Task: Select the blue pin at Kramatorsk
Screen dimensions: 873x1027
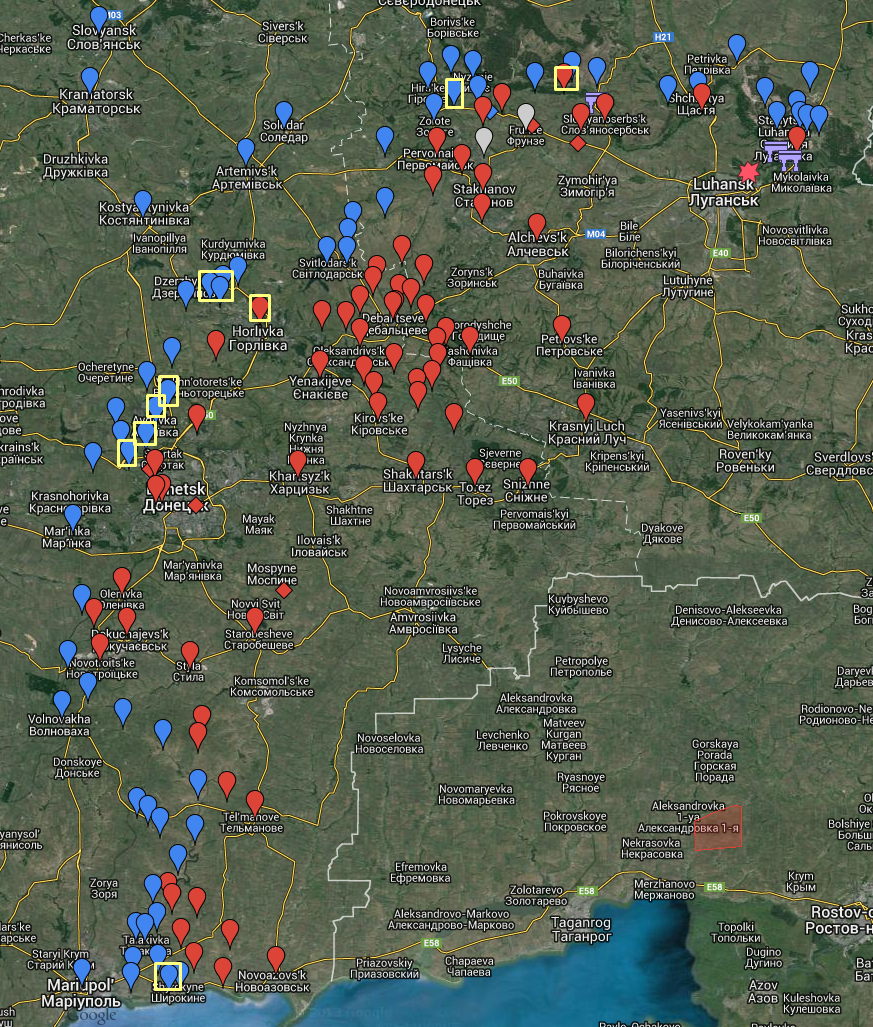Action: (90, 79)
